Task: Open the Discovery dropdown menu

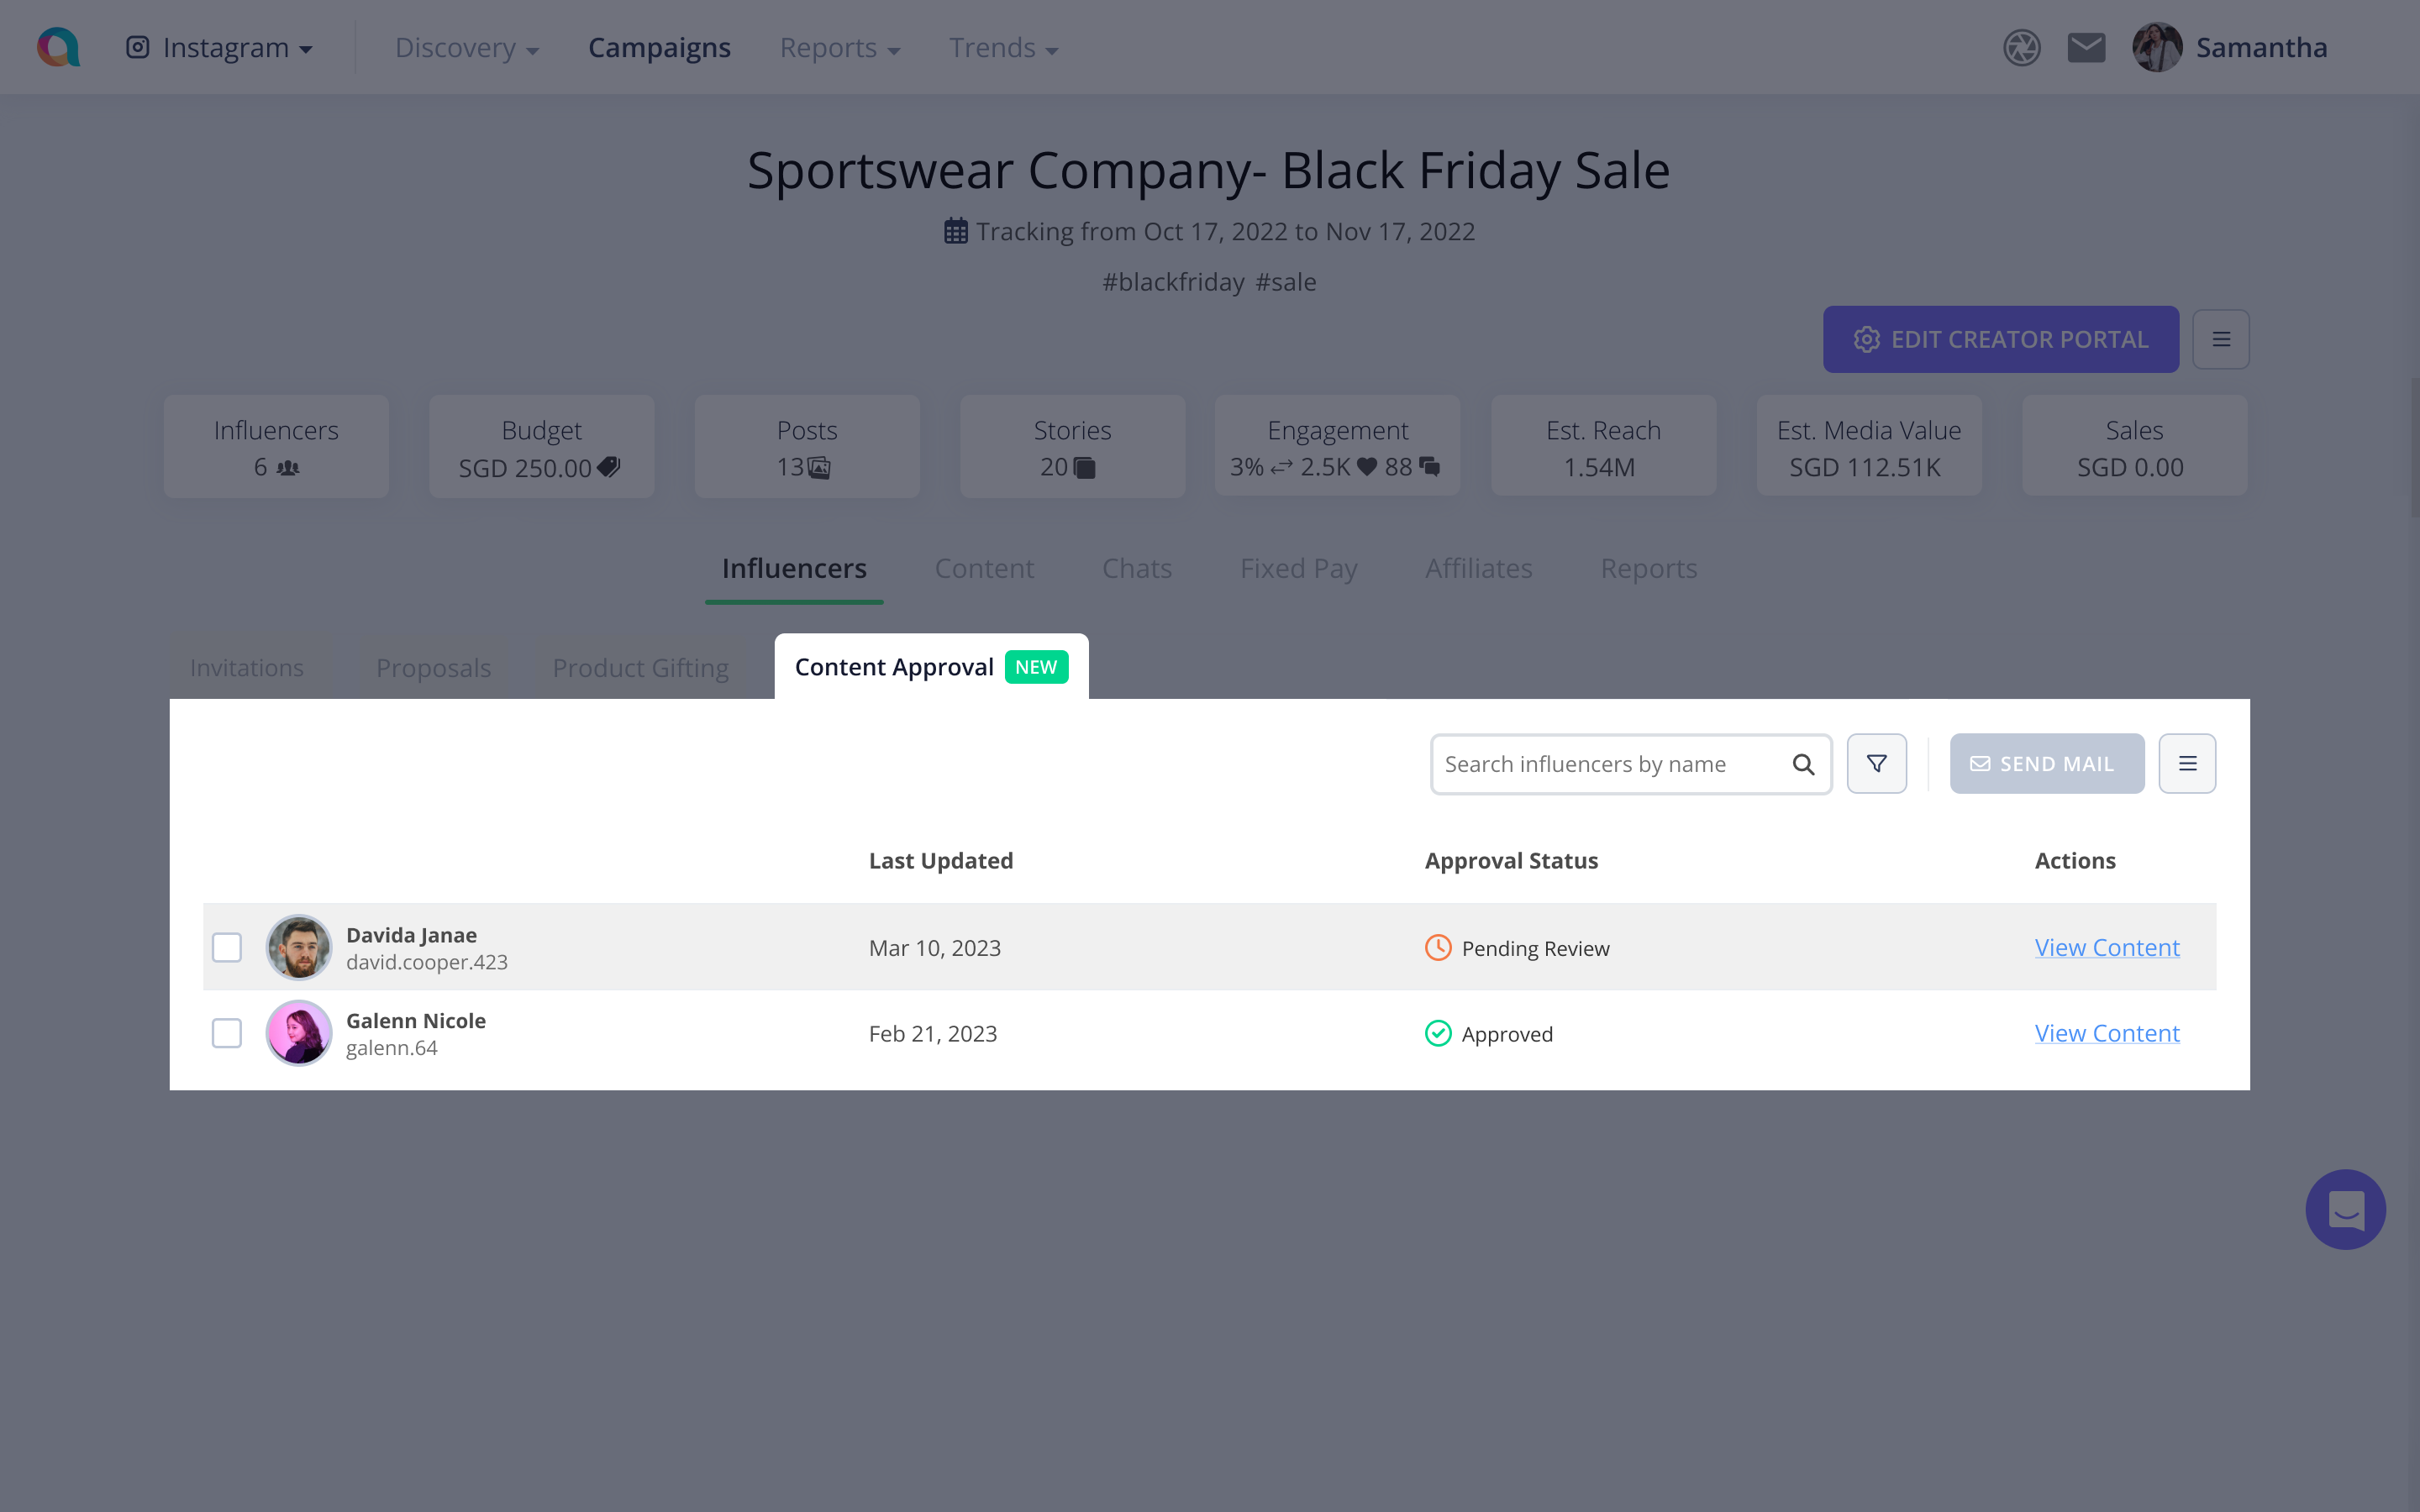Action: pos(467,48)
